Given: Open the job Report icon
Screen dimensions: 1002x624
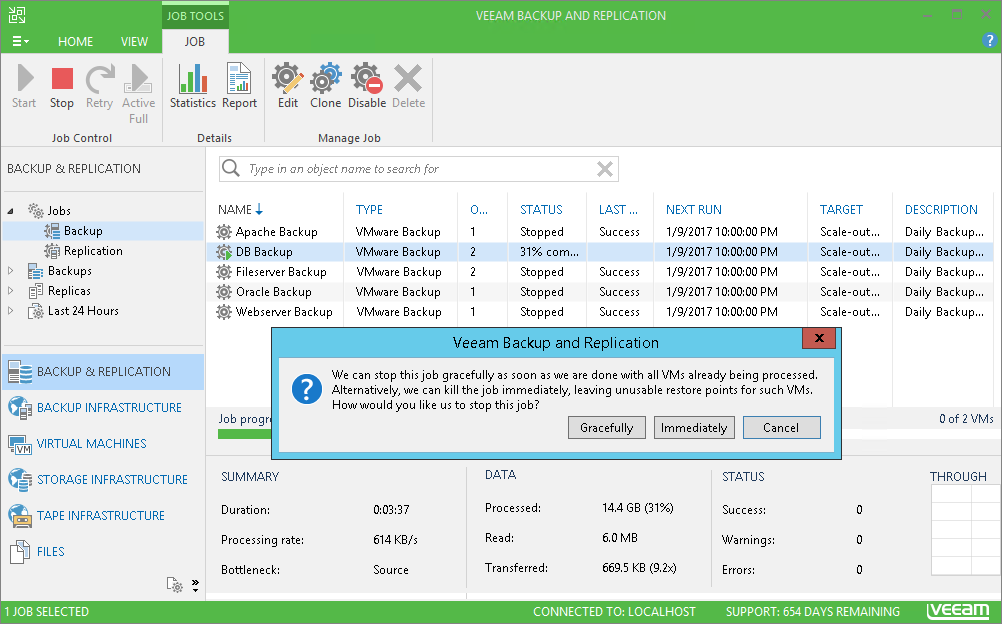Looking at the screenshot, I should click(239, 79).
